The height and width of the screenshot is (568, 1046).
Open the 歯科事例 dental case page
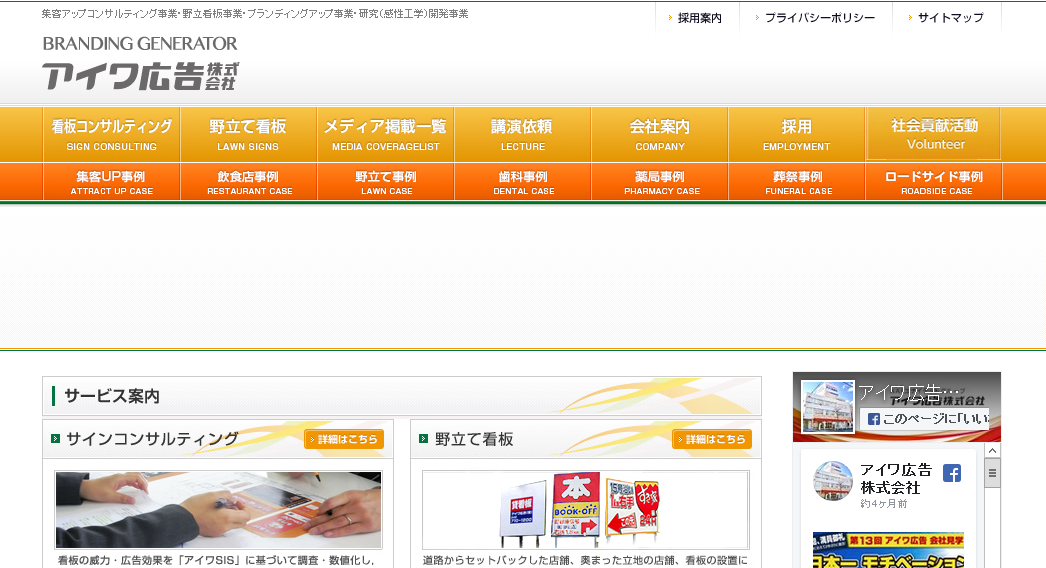point(523,182)
